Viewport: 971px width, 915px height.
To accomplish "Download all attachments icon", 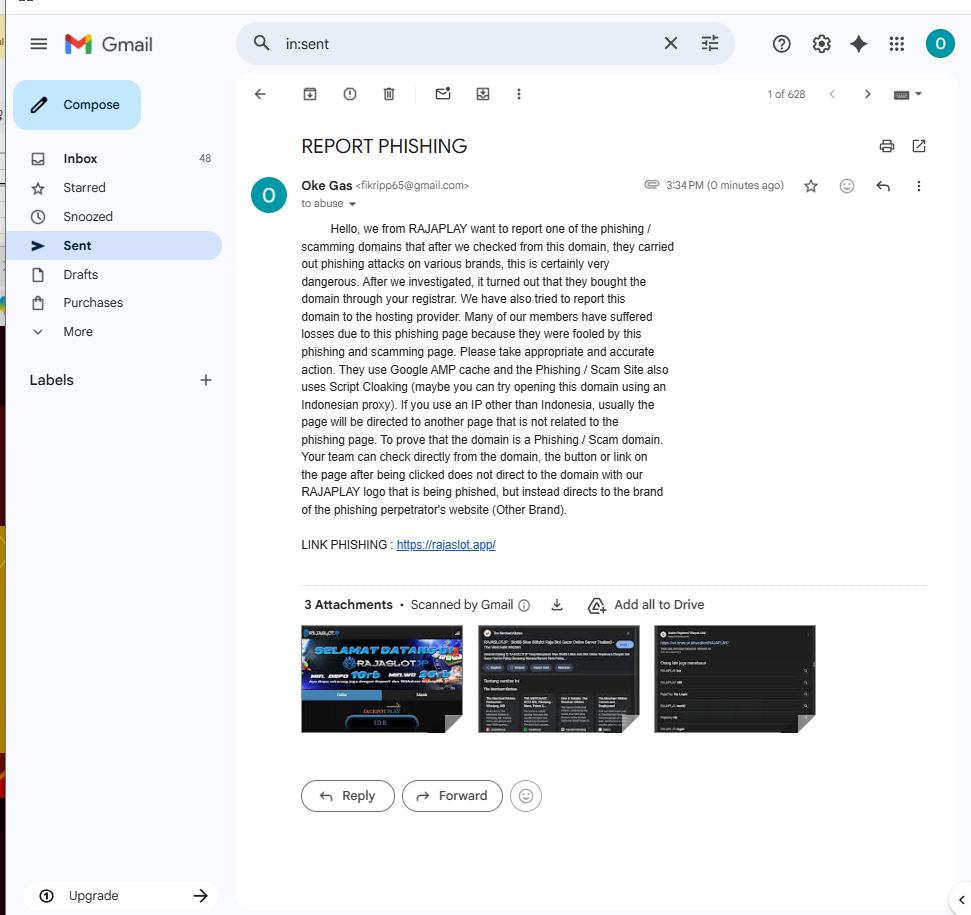I will [557, 605].
